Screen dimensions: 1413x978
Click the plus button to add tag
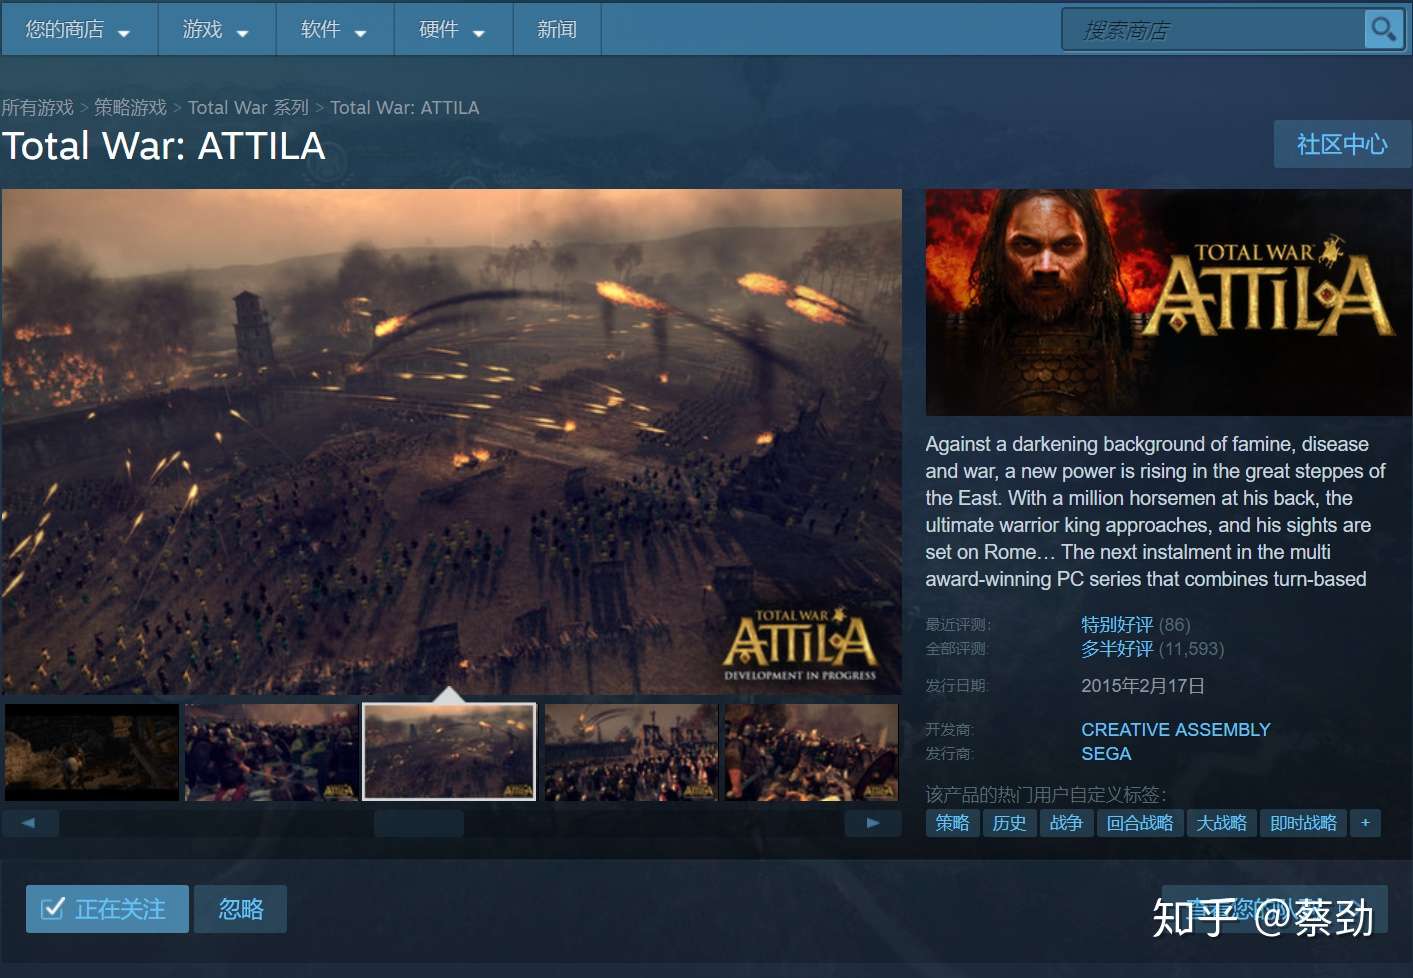pyautogui.click(x=1365, y=823)
